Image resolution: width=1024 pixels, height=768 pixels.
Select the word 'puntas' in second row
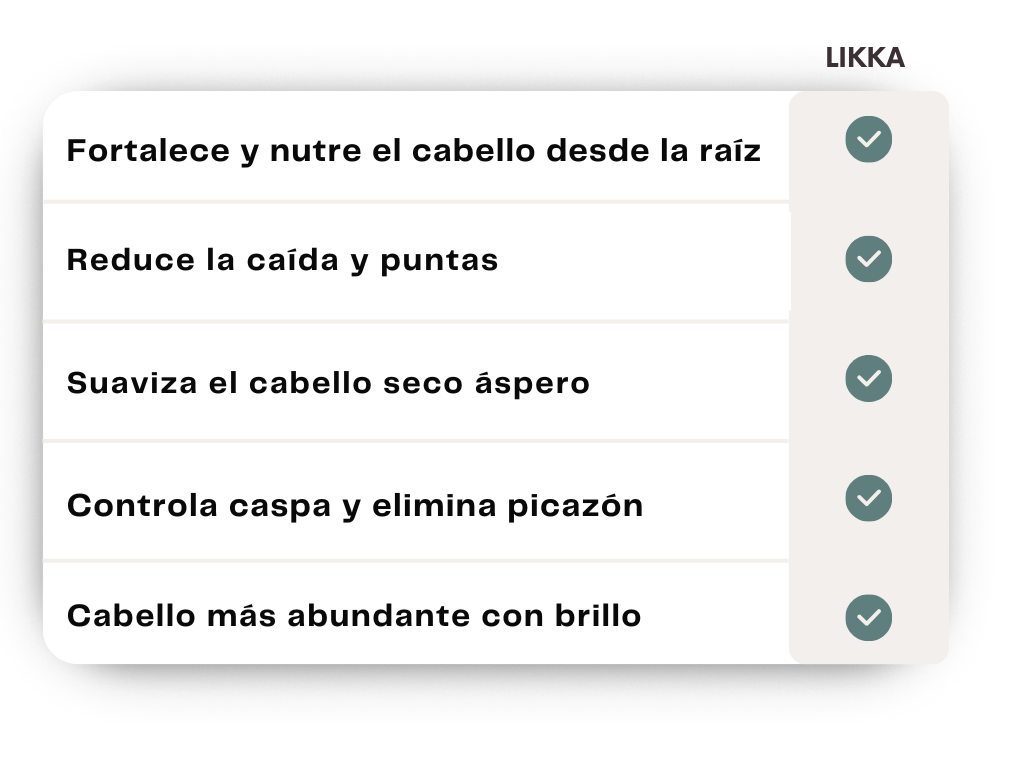pos(439,262)
